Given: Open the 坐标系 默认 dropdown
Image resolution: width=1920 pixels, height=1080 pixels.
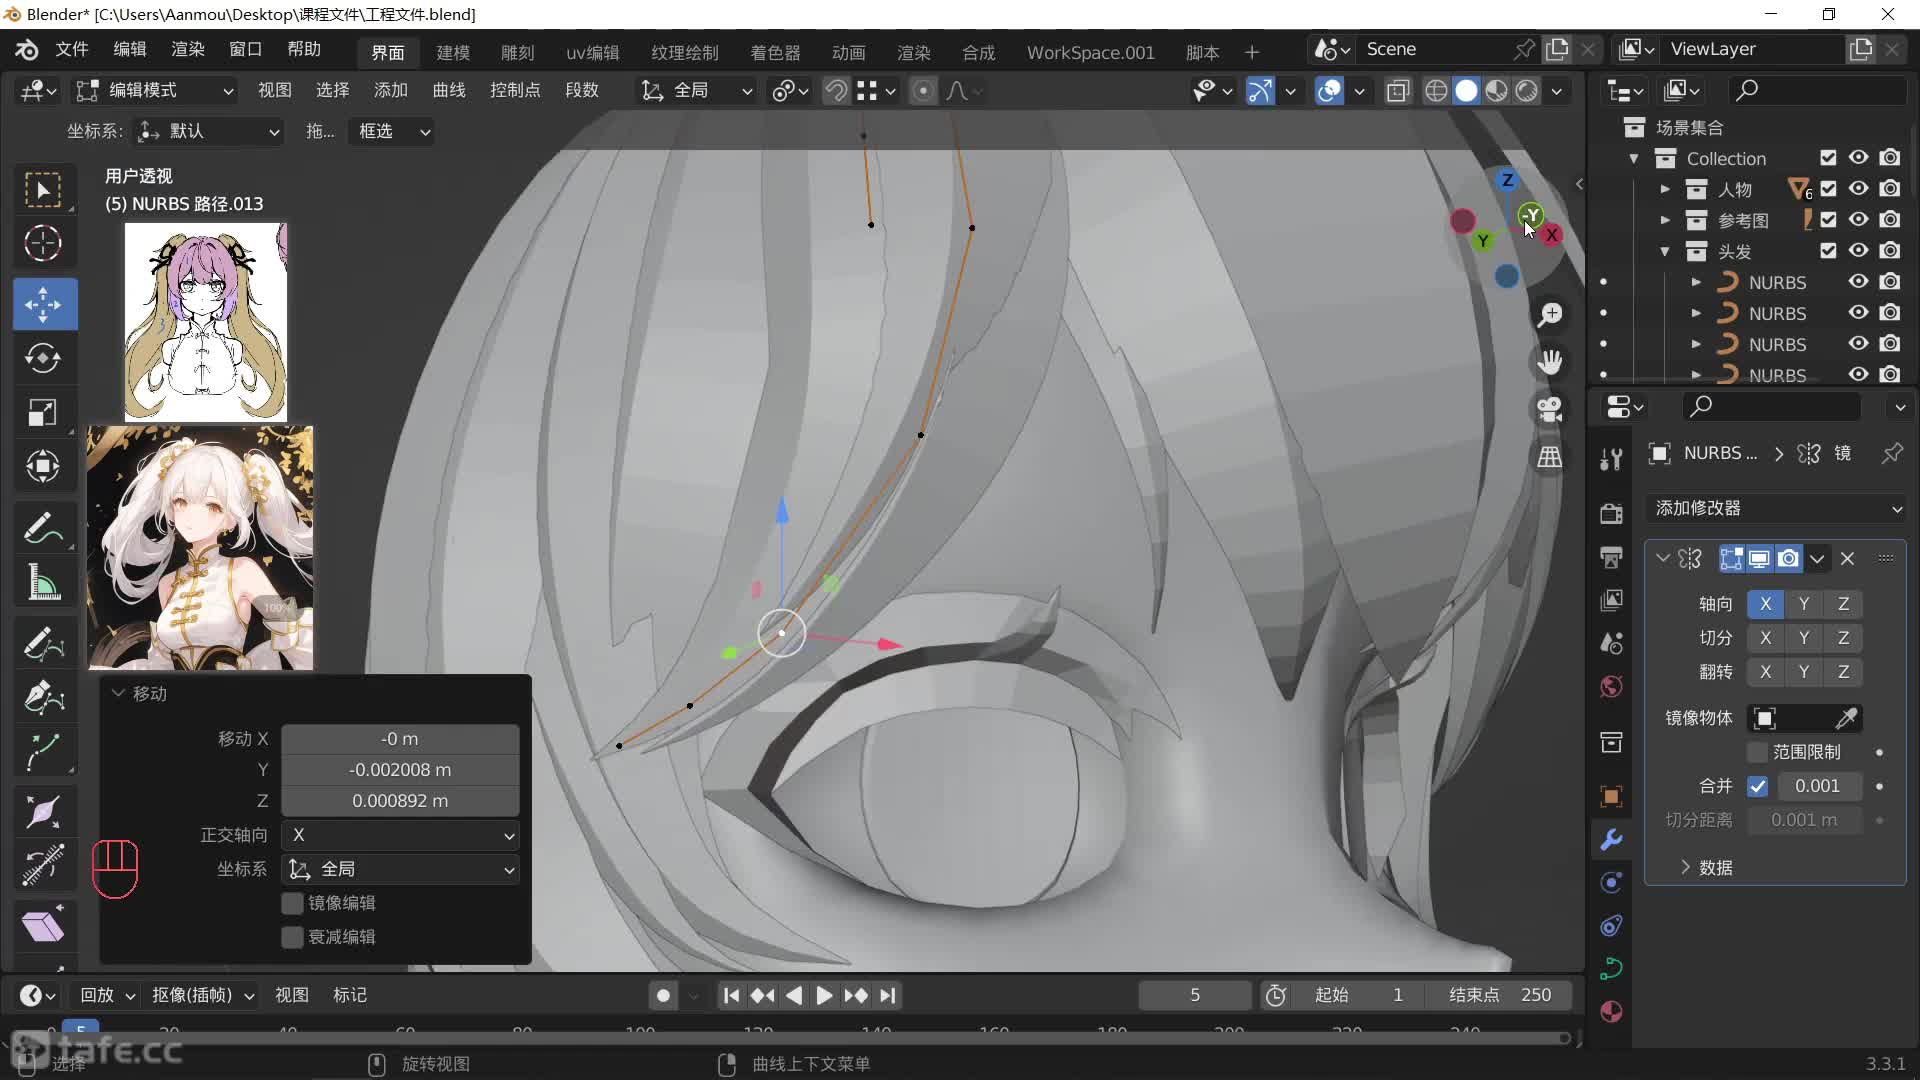Looking at the screenshot, I should coord(209,131).
